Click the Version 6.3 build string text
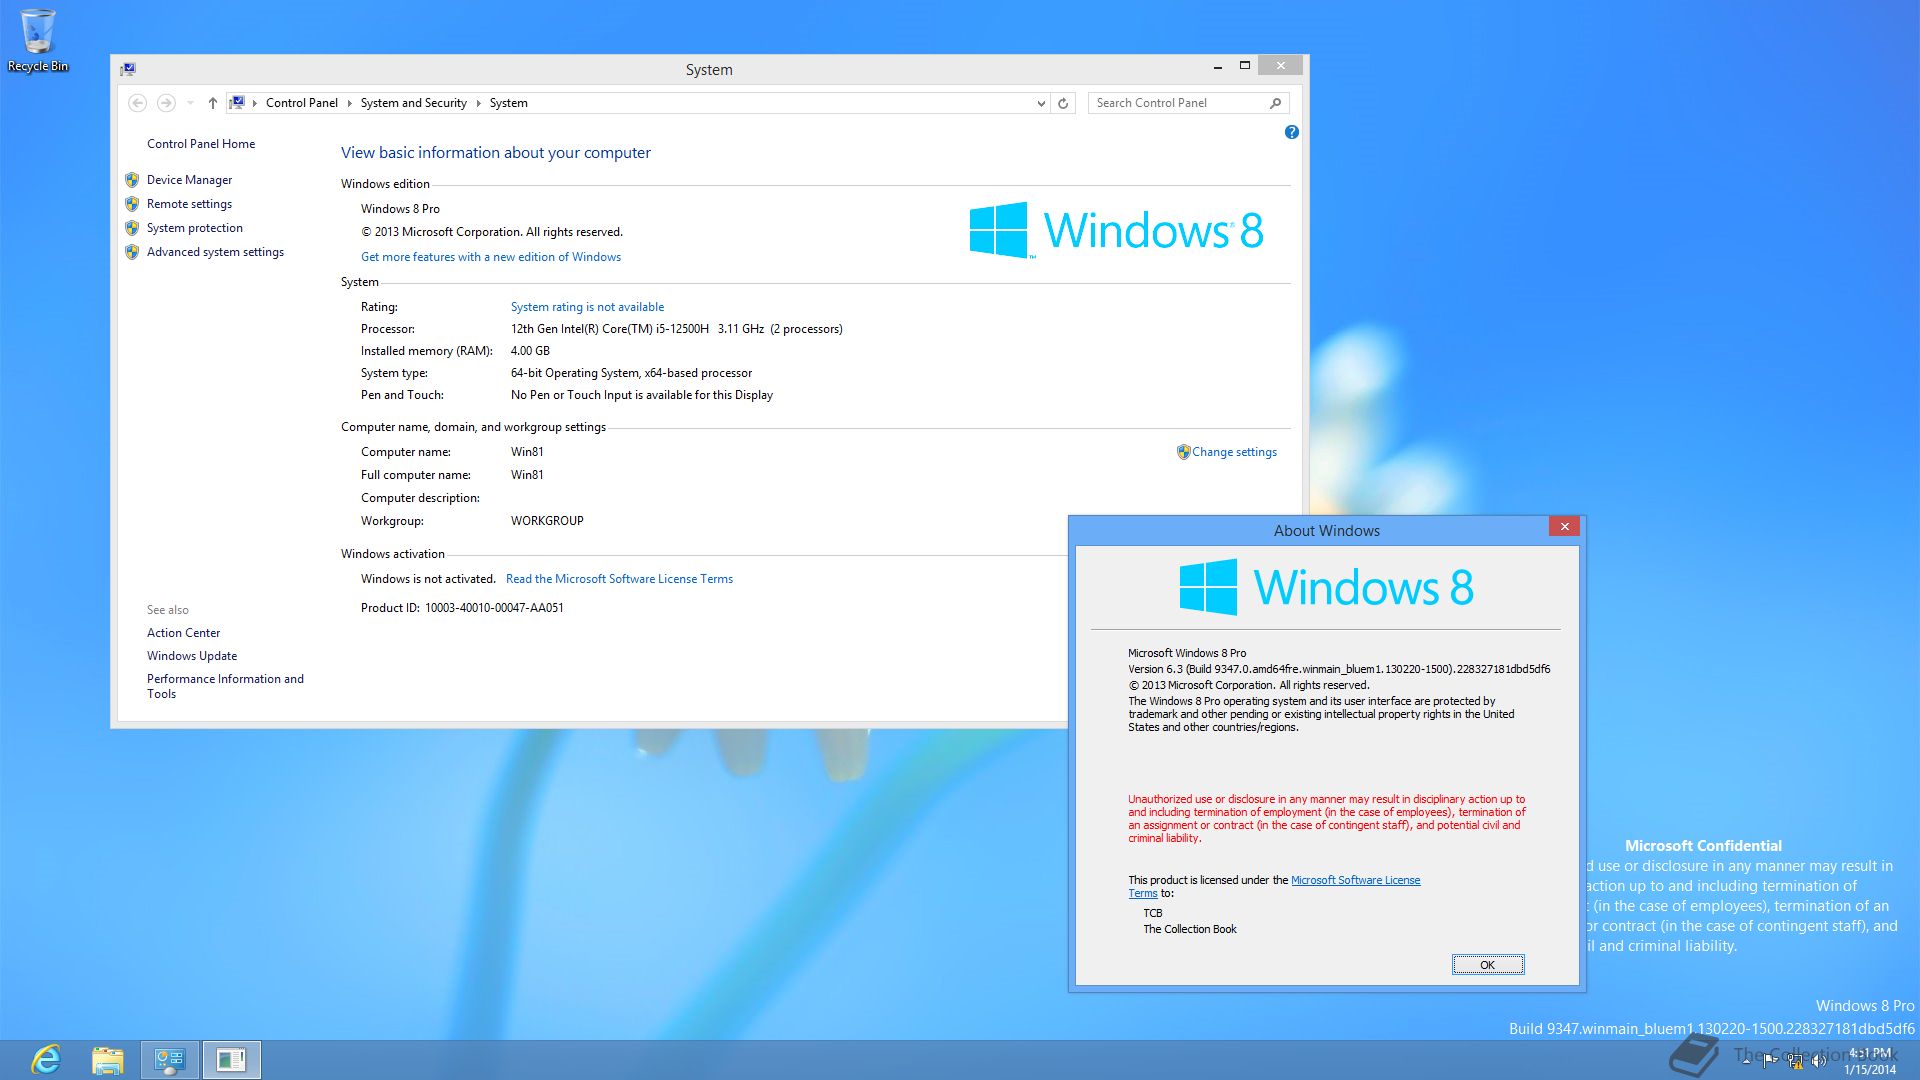 [1339, 670]
